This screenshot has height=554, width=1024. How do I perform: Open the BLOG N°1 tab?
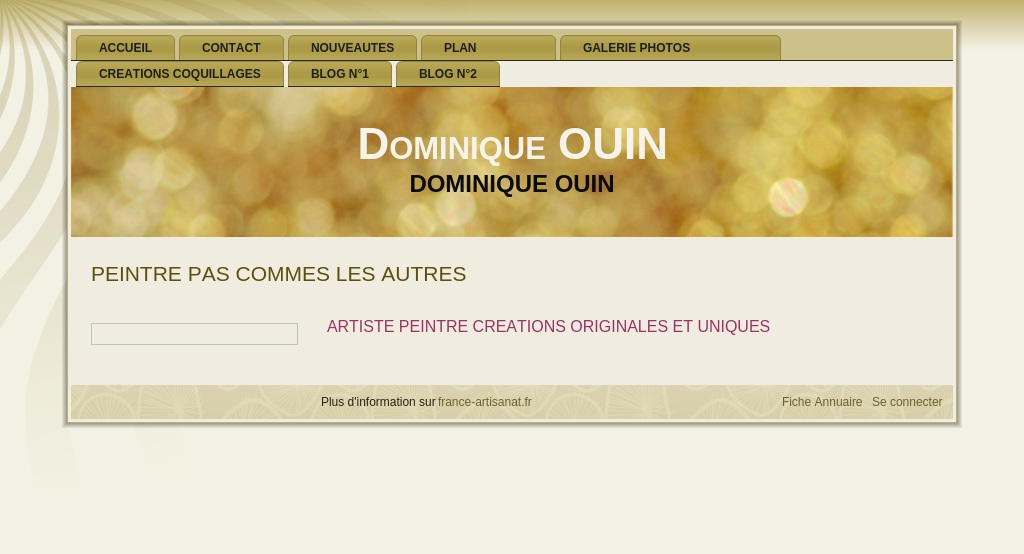340,74
